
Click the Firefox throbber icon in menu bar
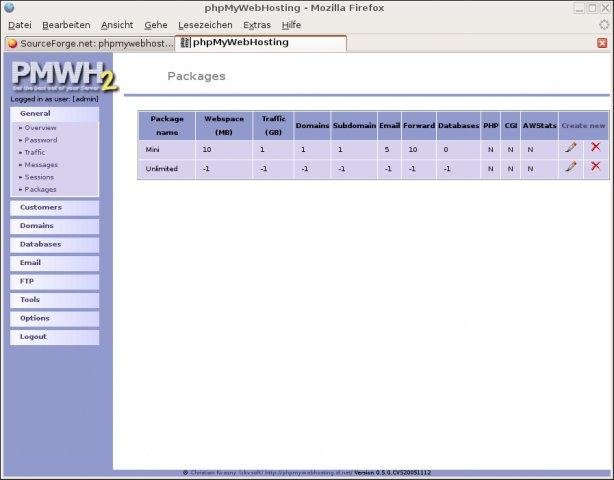(x=604, y=25)
